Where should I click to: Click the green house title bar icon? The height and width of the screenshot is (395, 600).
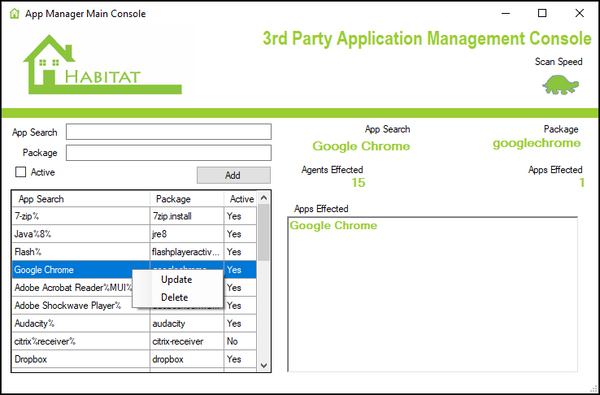tap(14, 14)
